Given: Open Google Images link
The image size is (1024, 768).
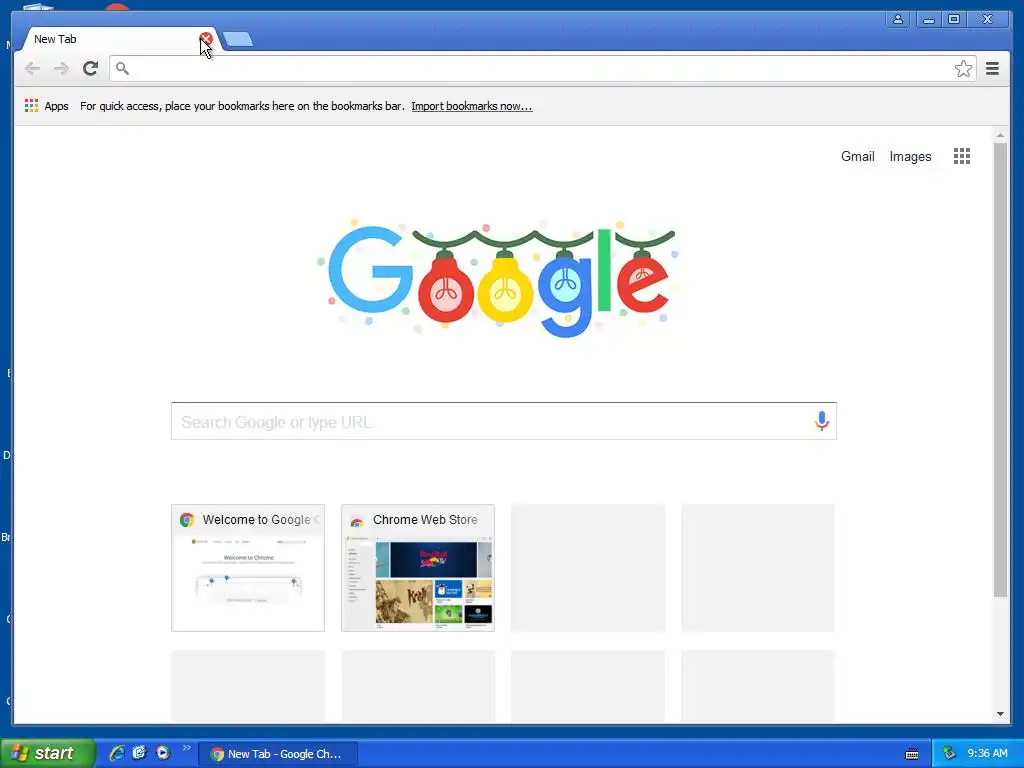Looking at the screenshot, I should click(910, 156).
